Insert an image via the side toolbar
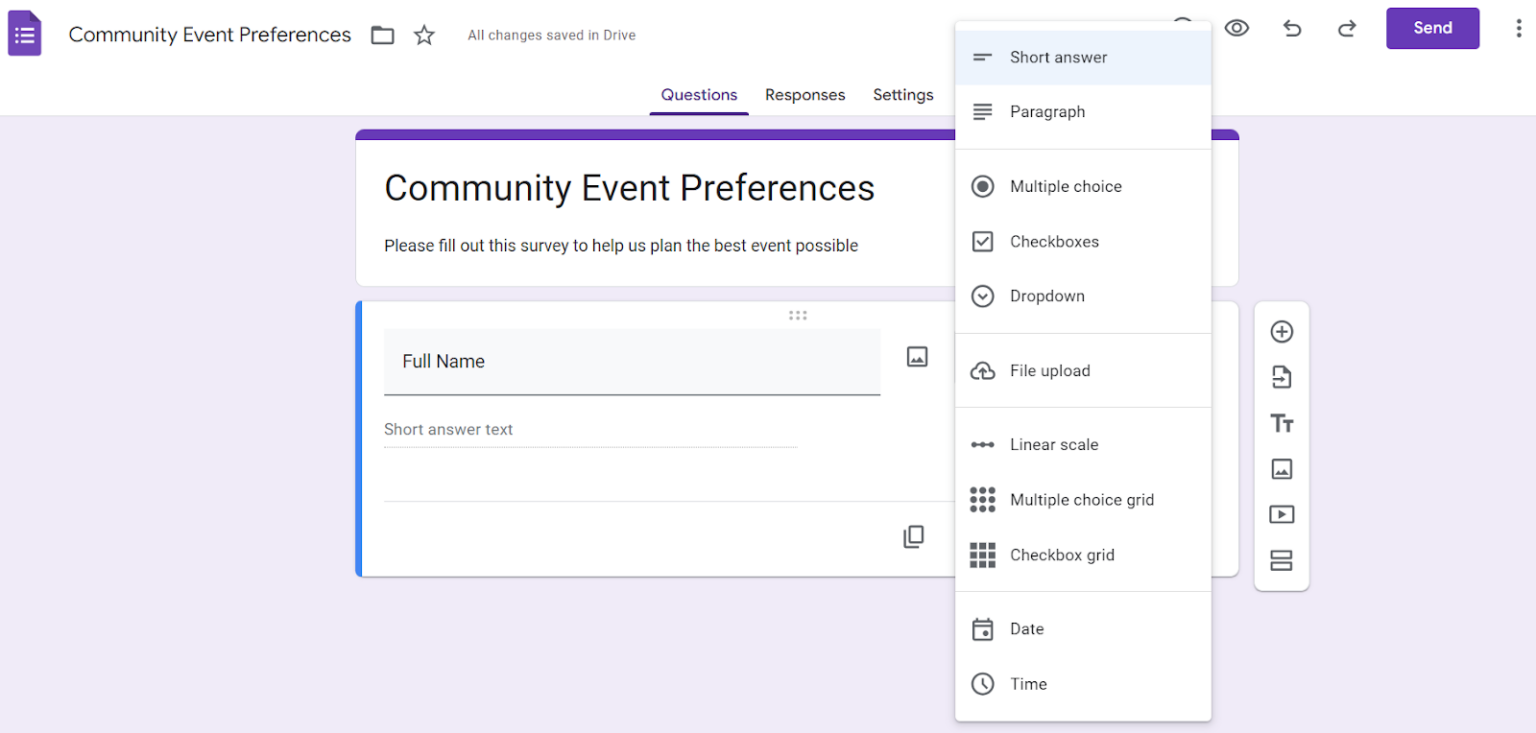Viewport: 1536px width, 733px height. [x=1281, y=469]
